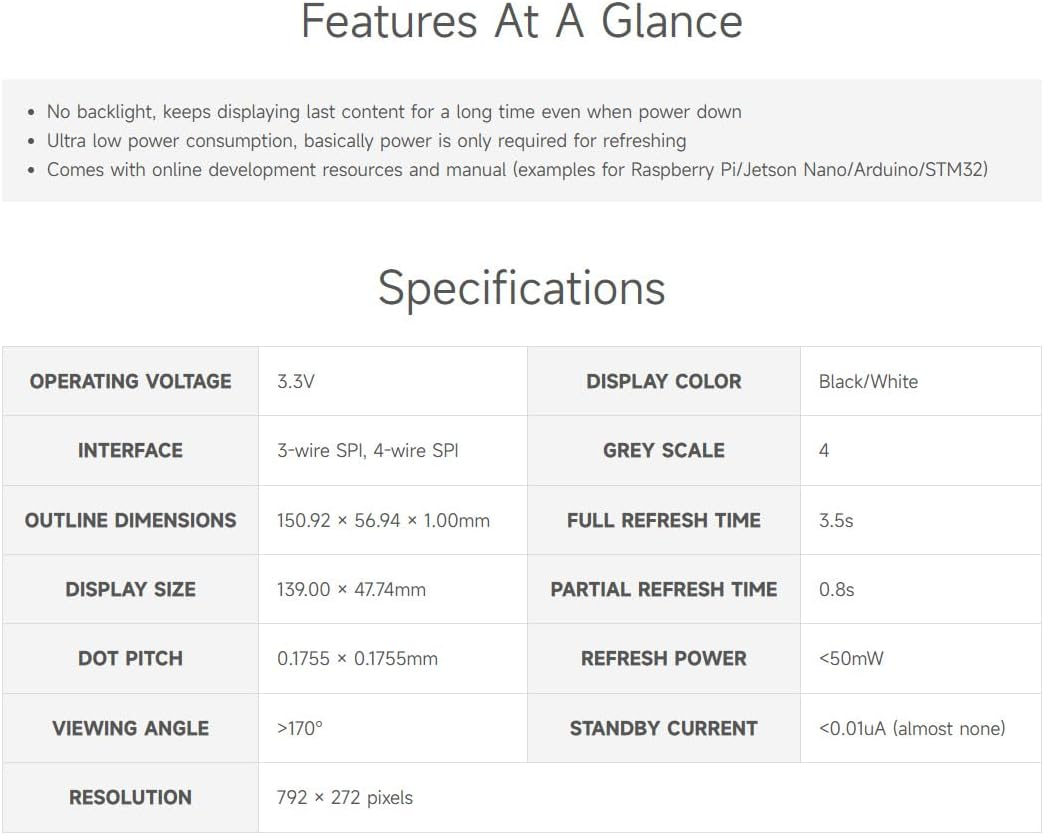Click the 3.3V voltage value
This screenshot has height=835, width=1044.
click(296, 381)
